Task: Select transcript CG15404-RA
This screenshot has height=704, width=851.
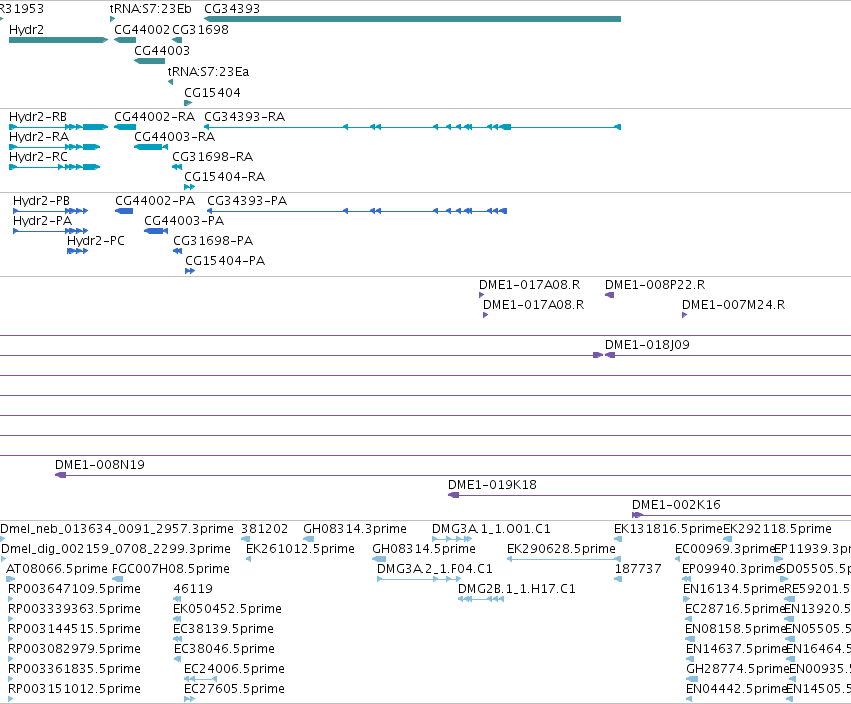Action: tap(189, 187)
